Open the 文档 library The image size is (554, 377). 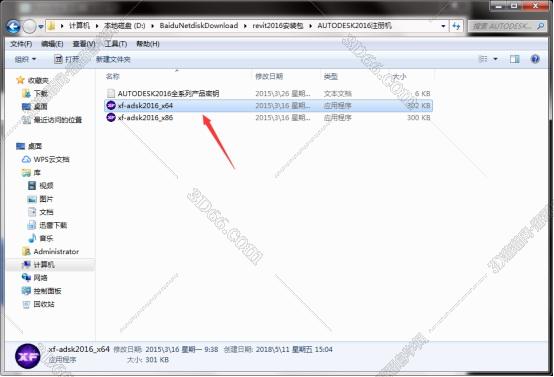coord(46,212)
